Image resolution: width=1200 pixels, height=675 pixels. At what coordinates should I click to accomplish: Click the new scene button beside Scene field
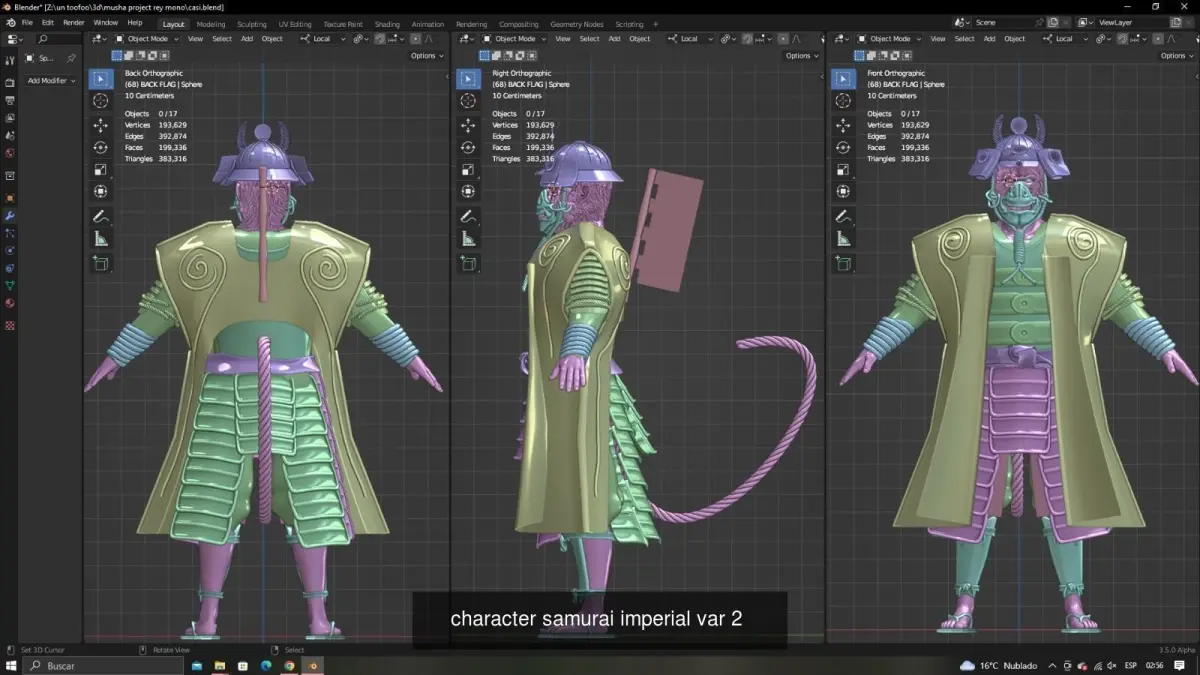(x=1053, y=22)
